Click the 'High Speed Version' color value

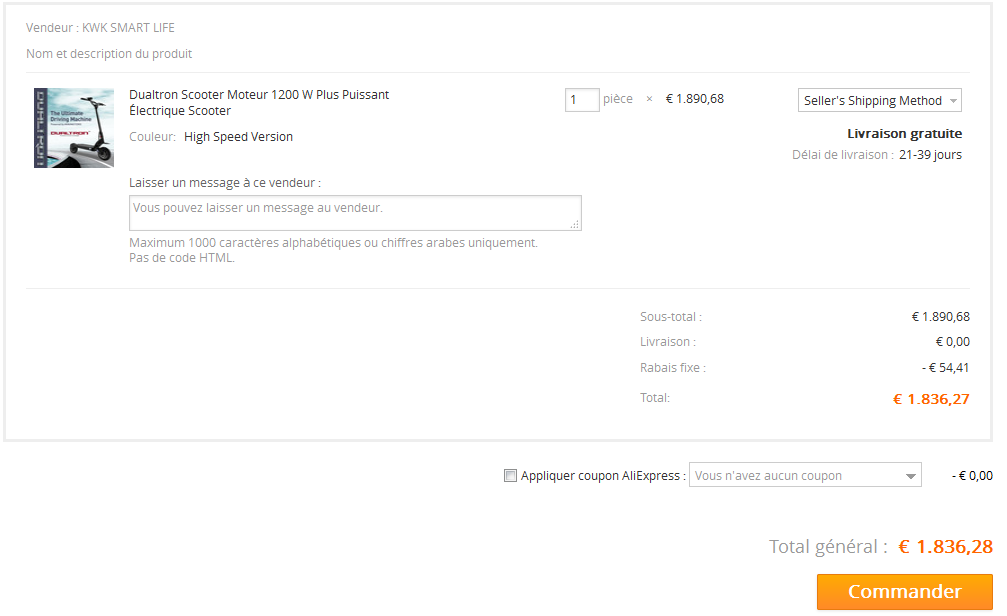(x=238, y=137)
